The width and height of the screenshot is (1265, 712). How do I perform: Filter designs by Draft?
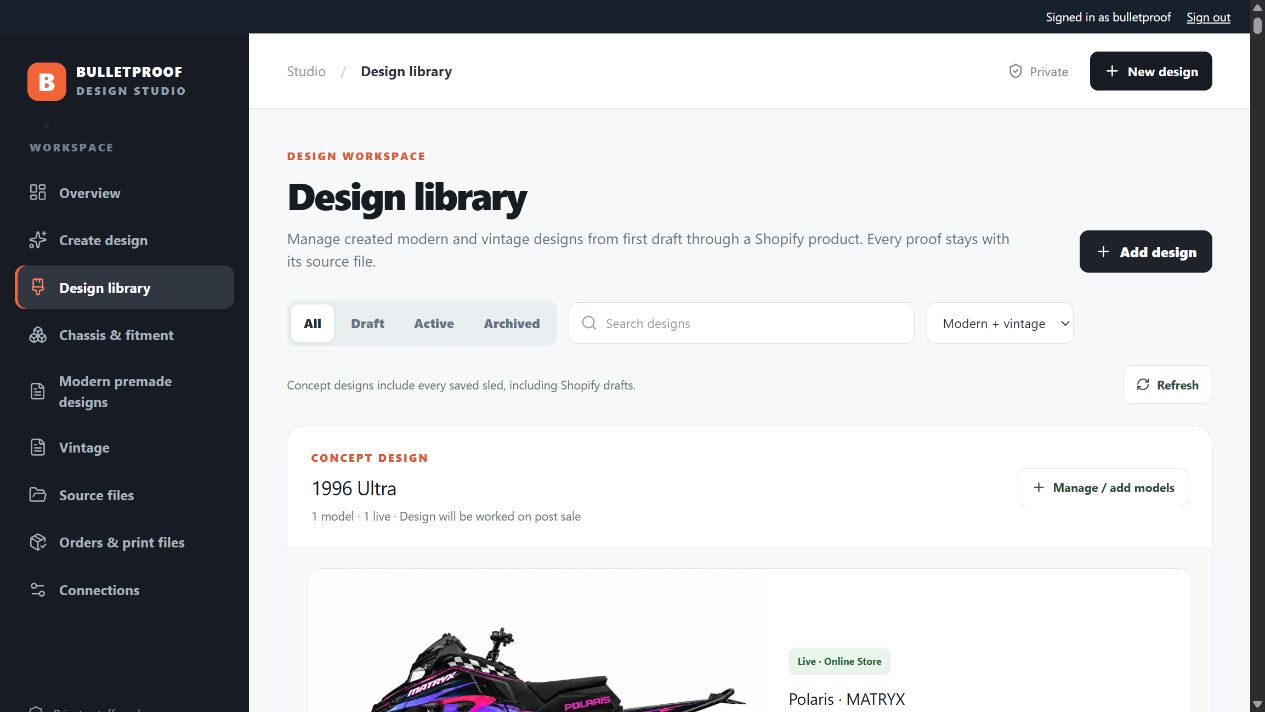[368, 324]
